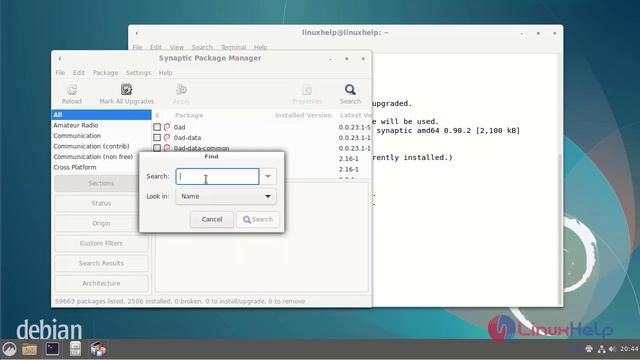This screenshot has height=360, width=640.
Task: Click the Mark All Upgrades icon
Action: 127,89
